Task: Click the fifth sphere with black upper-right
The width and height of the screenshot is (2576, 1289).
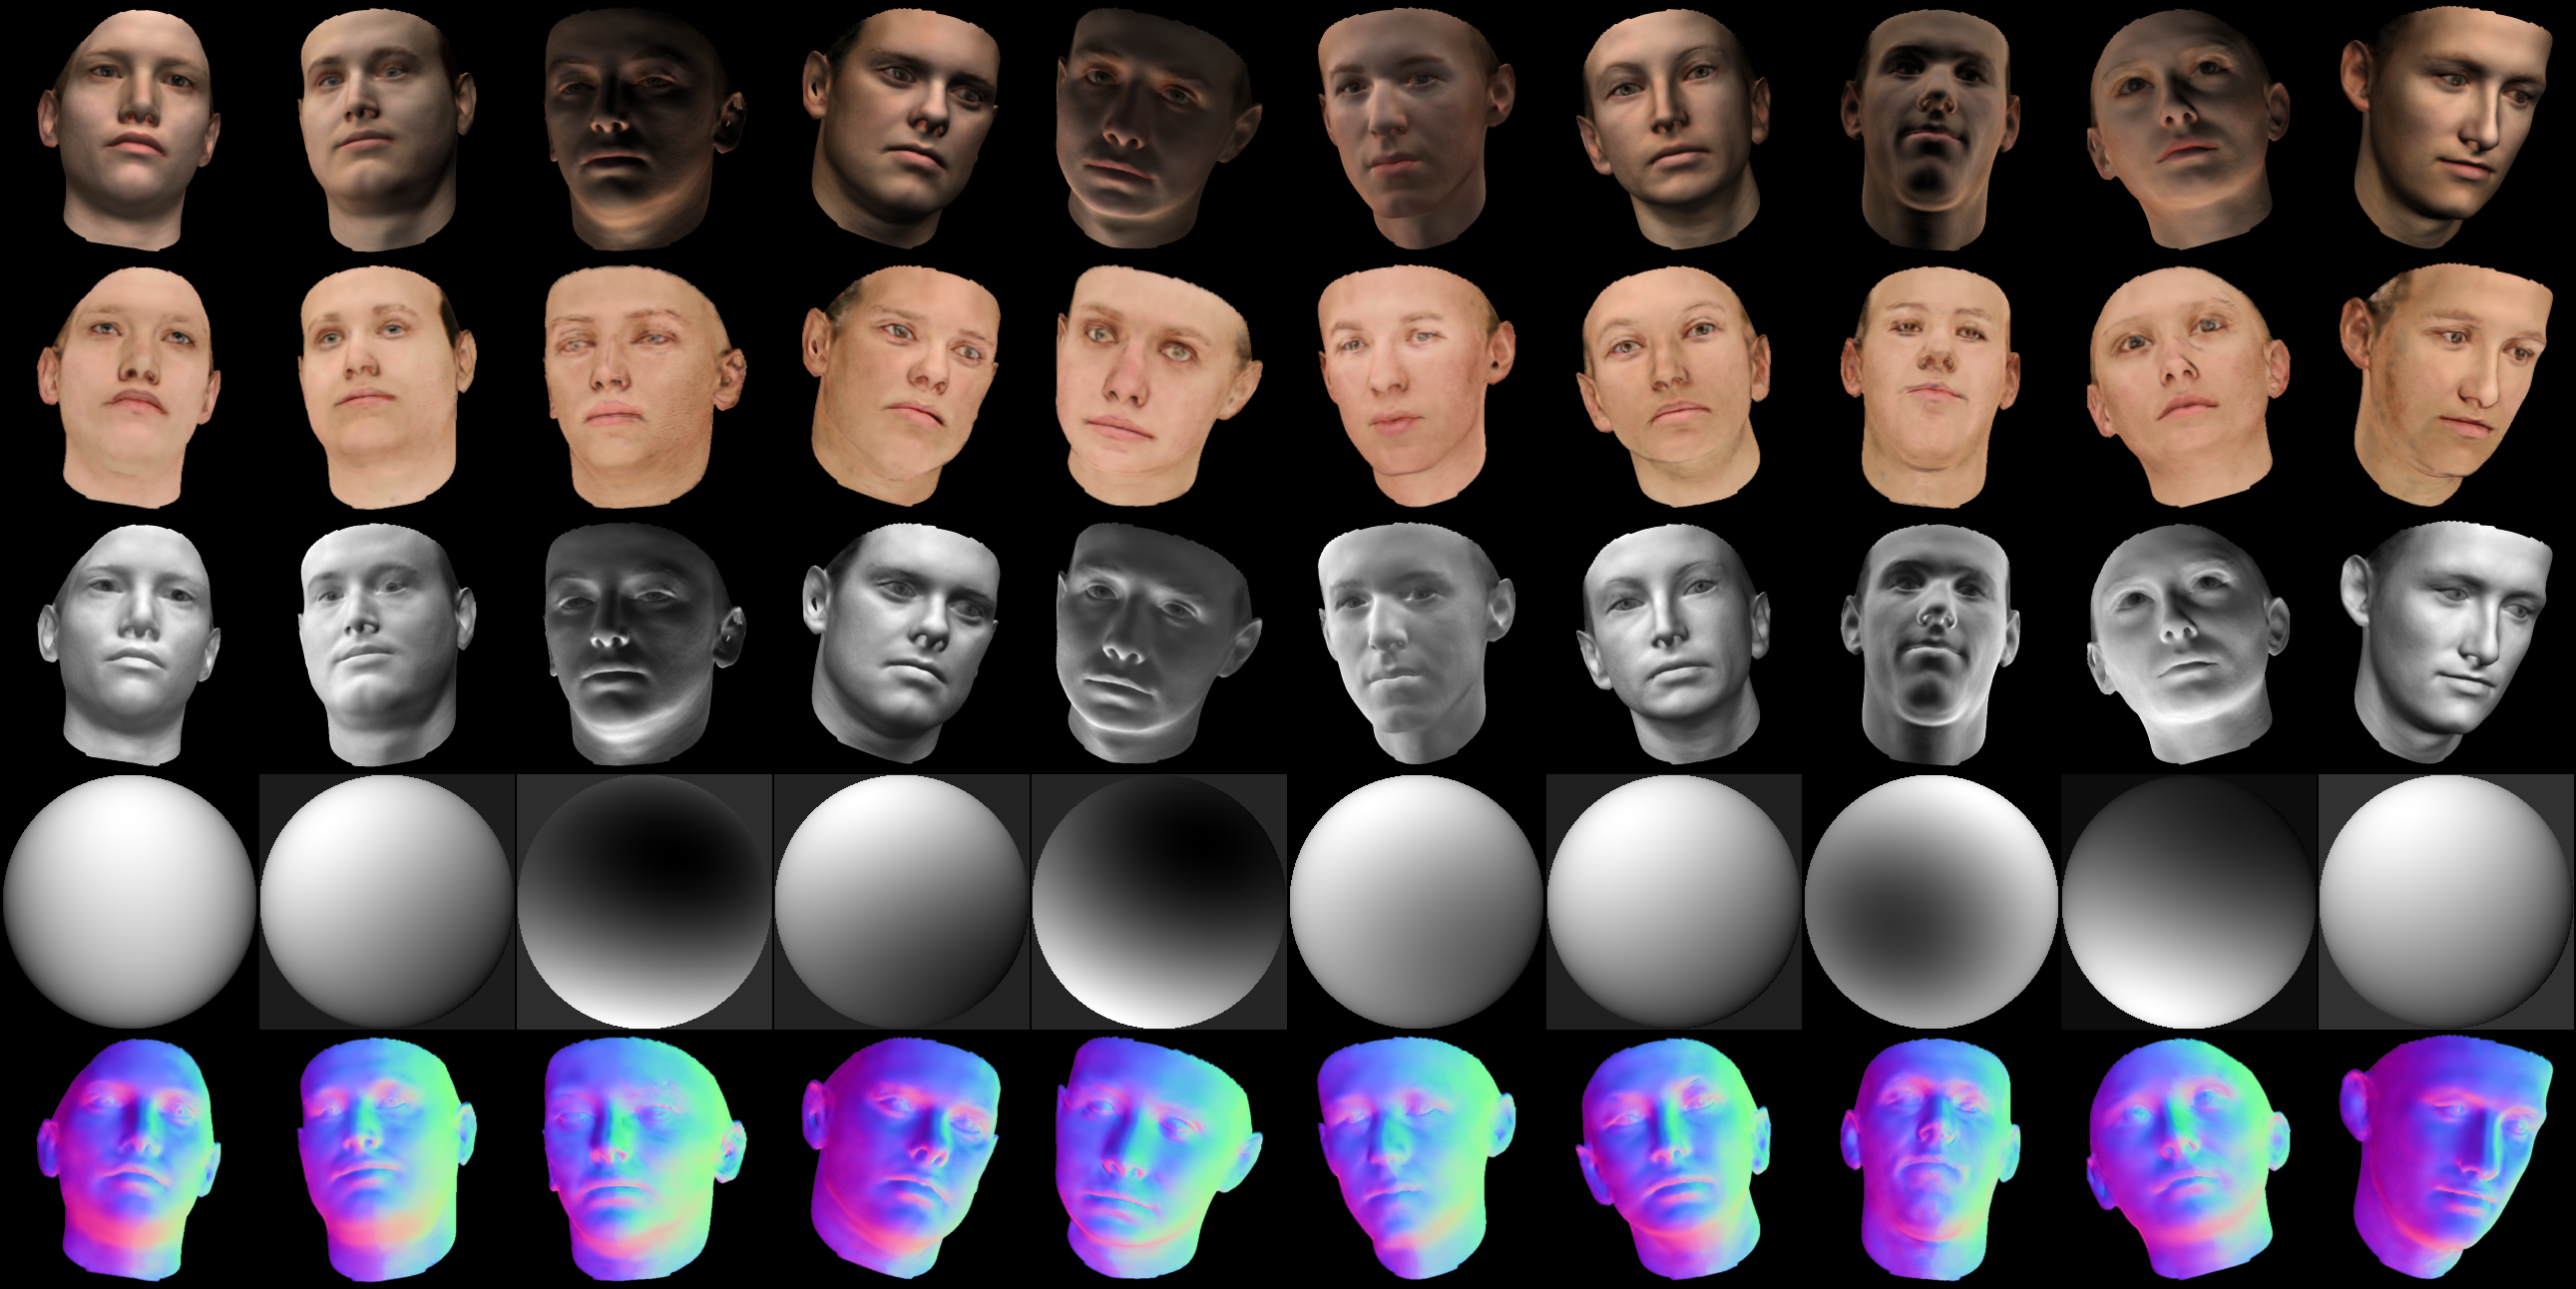Action: tap(1159, 902)
